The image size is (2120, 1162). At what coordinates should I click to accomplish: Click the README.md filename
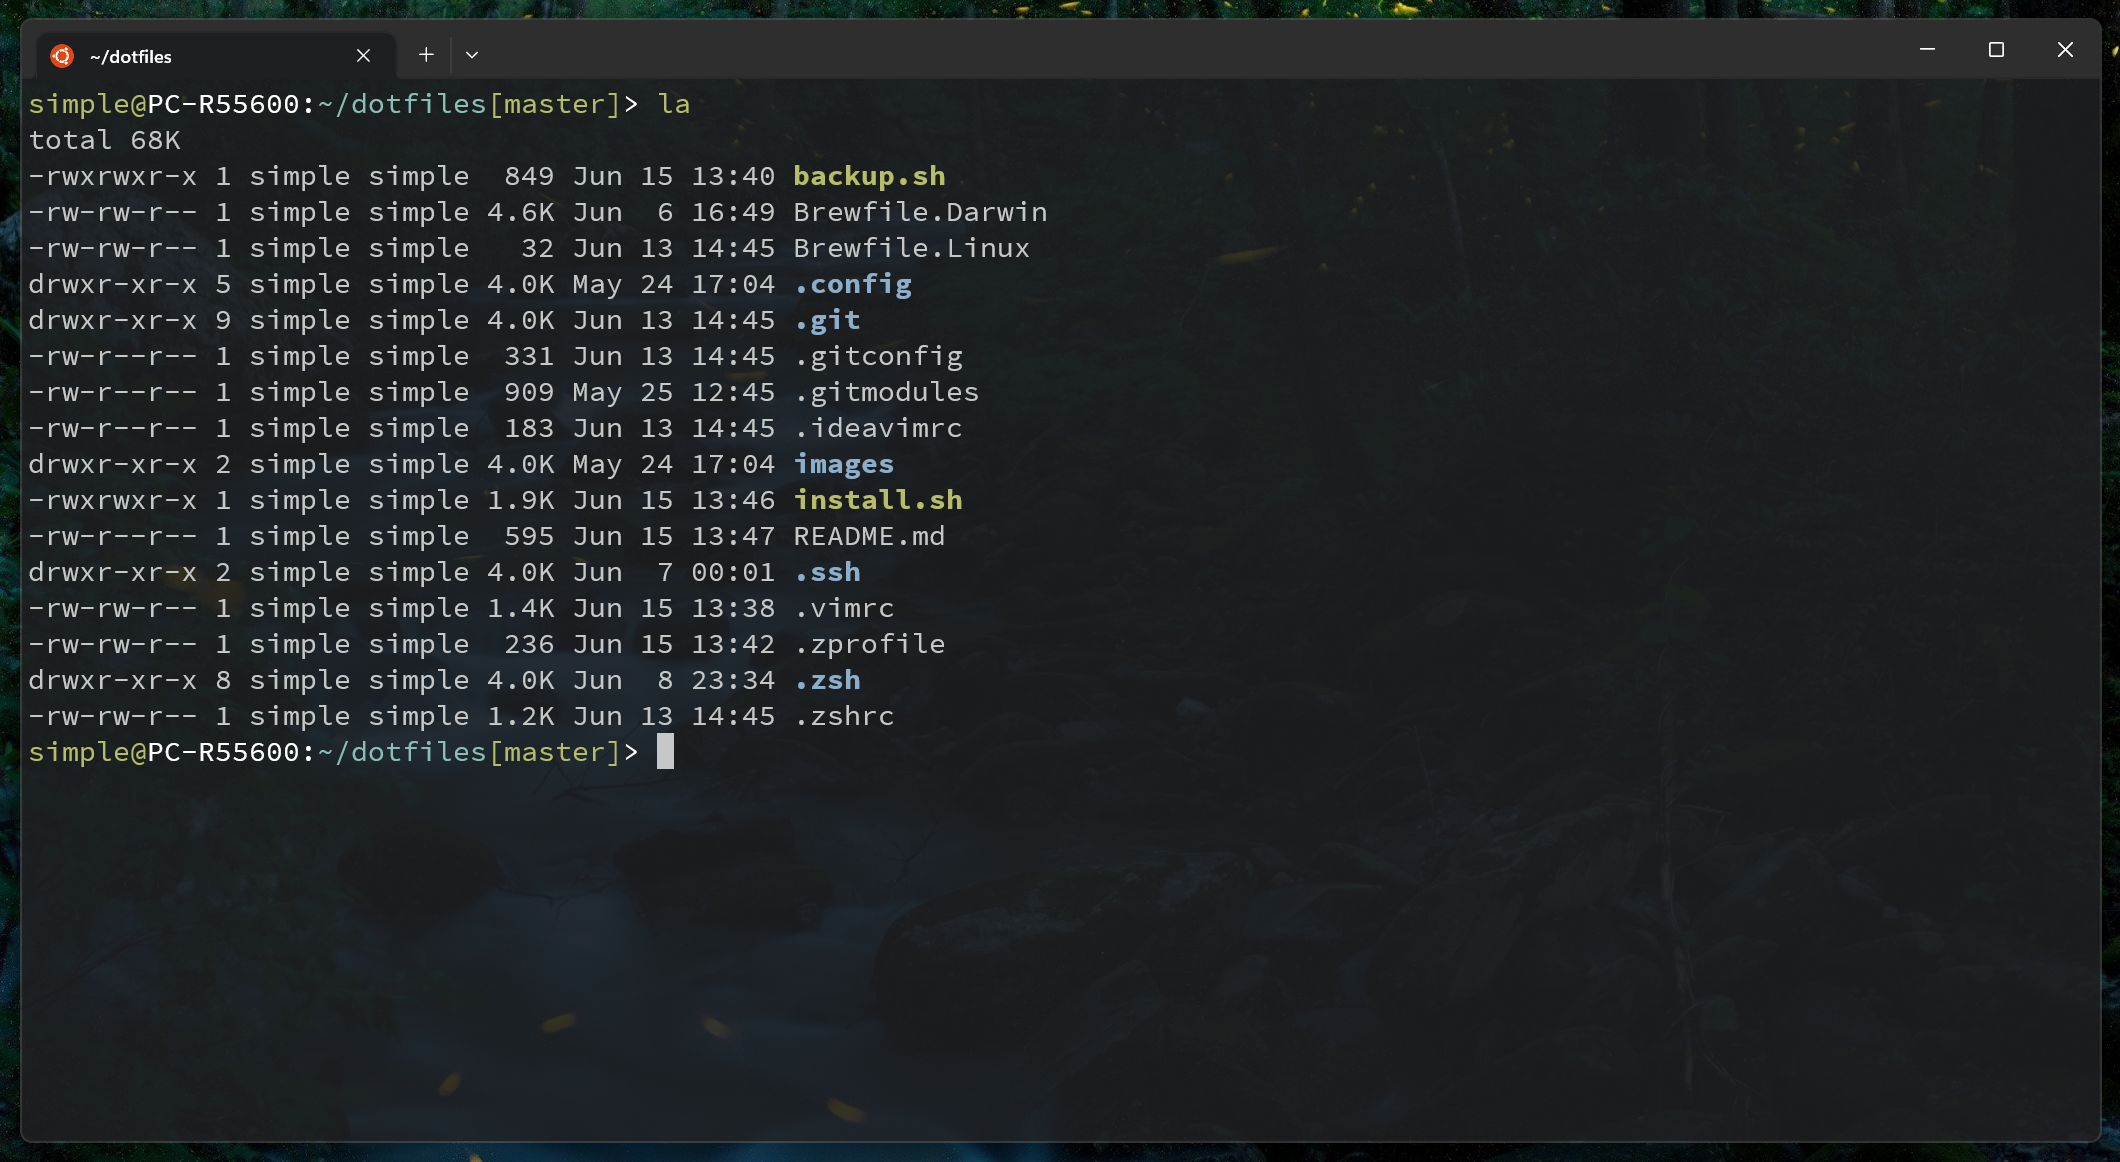[868, 536]
